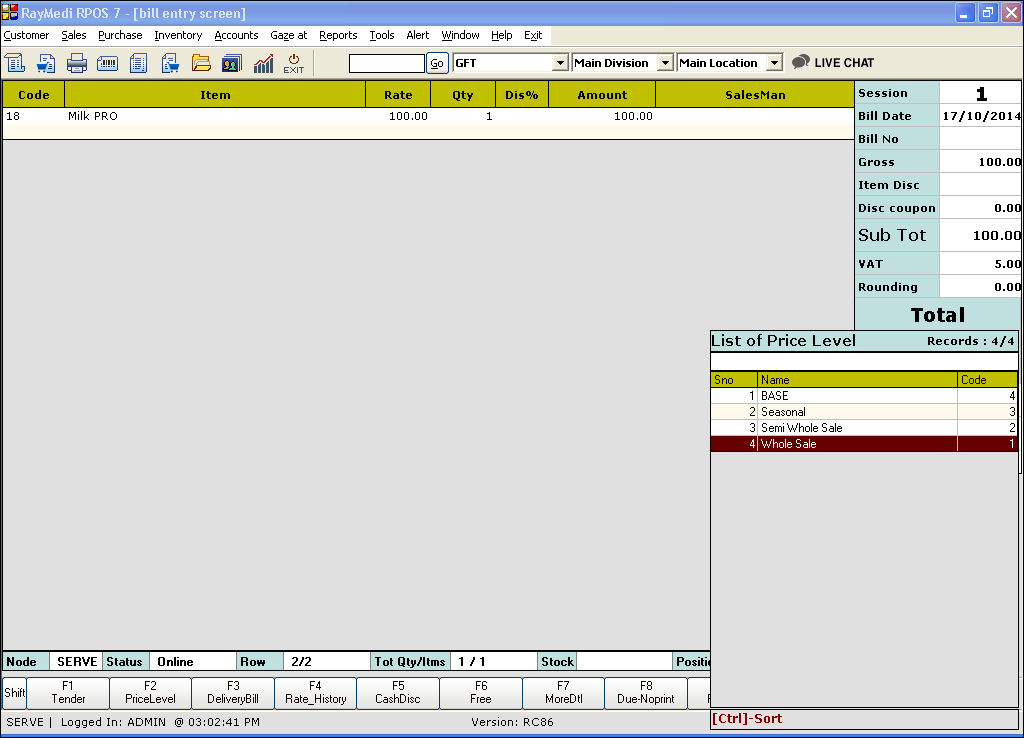
Task: Click the EXIT power icon in the toolbar
Action: (x=293, y=63)
